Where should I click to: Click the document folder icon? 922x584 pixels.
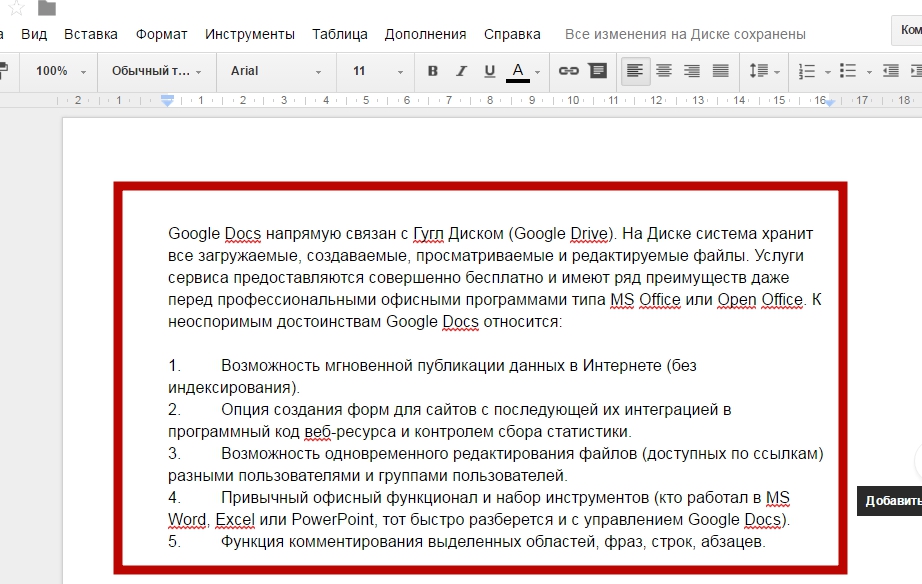tap(47, 8)
